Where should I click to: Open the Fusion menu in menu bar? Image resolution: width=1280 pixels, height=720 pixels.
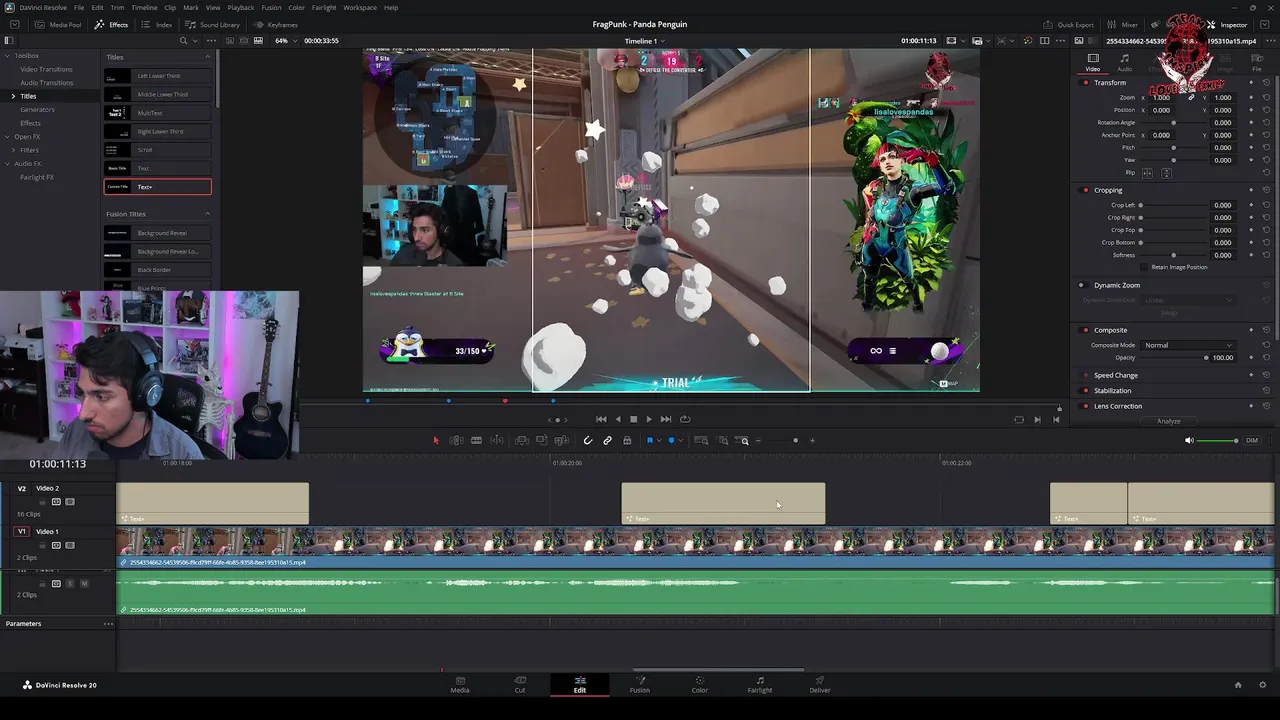(271, 7)
